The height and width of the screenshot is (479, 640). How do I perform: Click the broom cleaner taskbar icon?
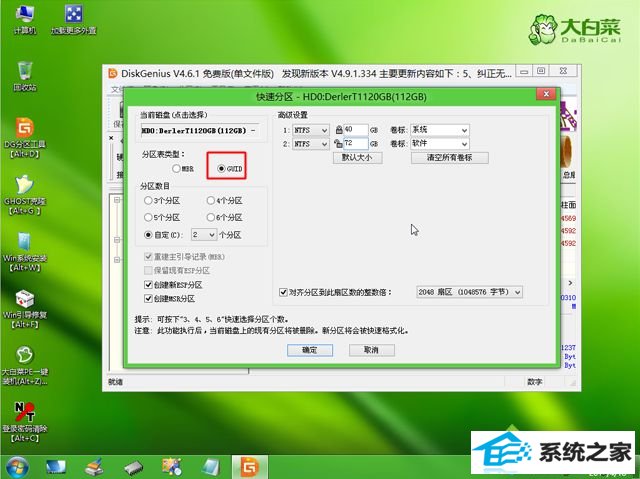click(95, 468)
